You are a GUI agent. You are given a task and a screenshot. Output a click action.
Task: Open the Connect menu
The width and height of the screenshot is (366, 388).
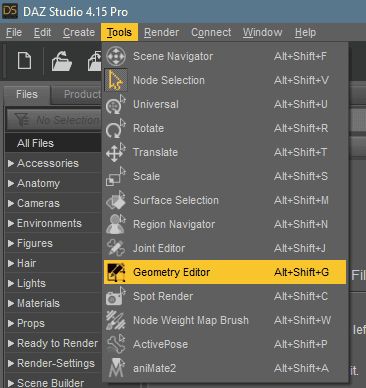(211, 32)
